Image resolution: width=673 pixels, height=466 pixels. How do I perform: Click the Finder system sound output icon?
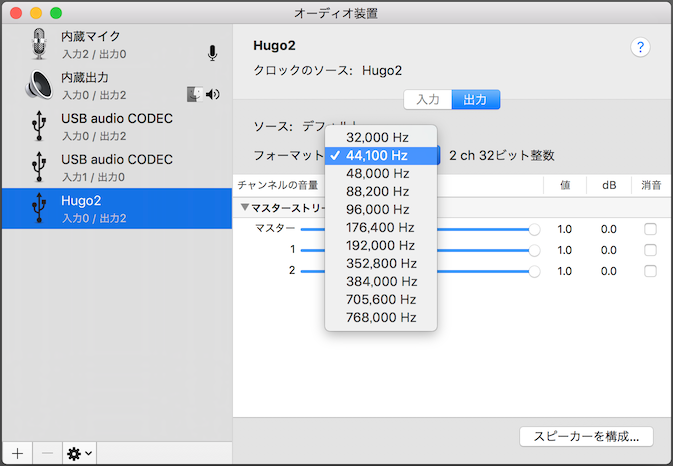194,94
